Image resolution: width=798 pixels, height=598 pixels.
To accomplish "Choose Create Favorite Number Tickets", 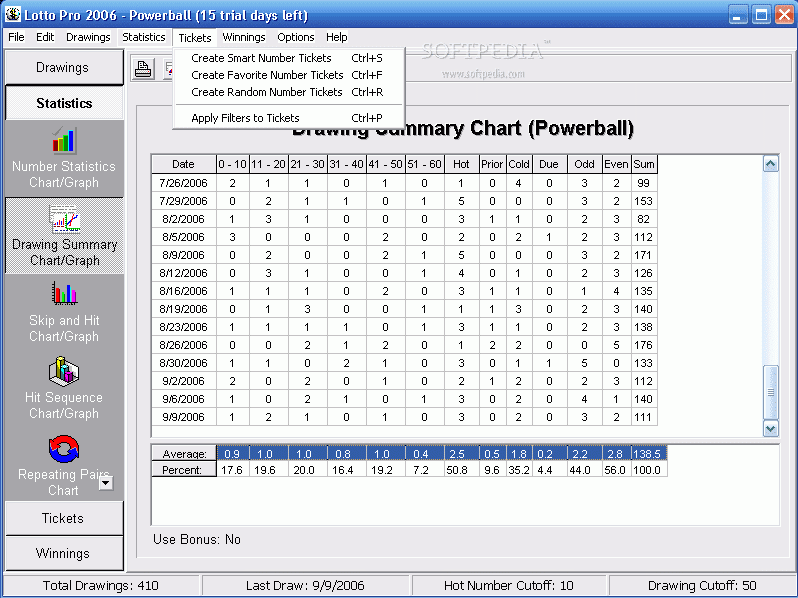I will coord(289,75).
